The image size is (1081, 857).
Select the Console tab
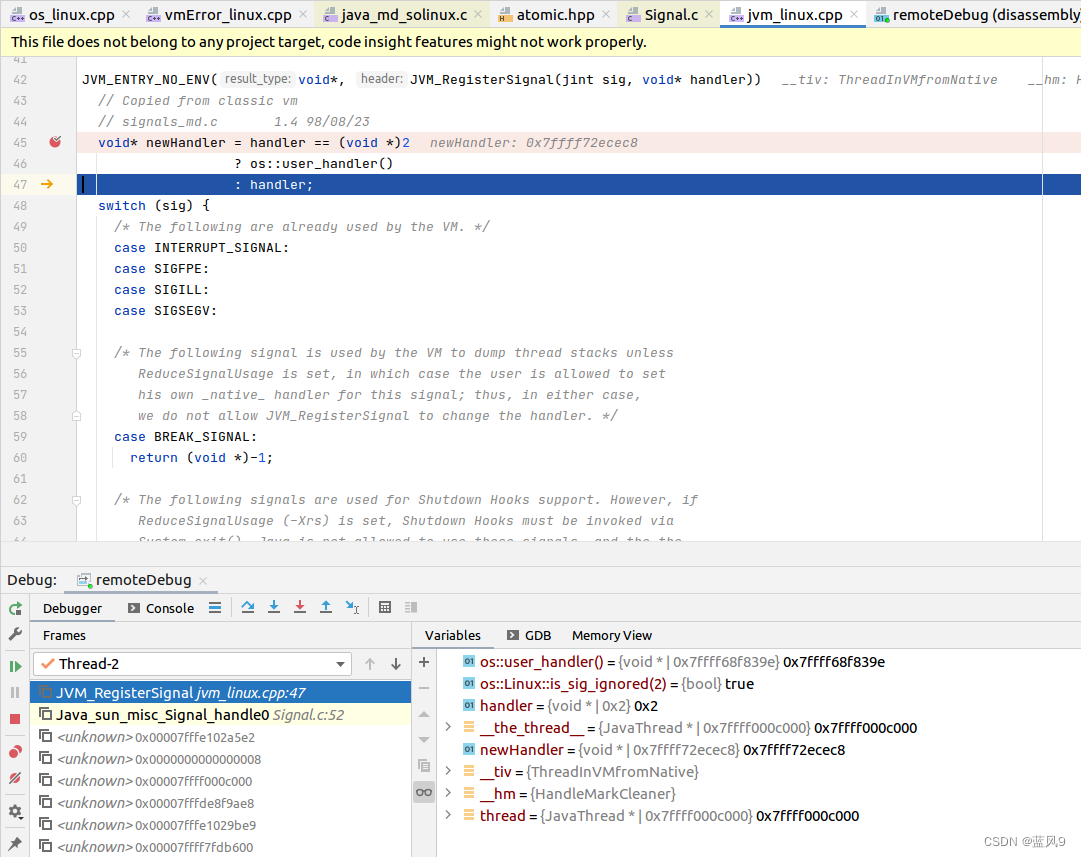161,608
